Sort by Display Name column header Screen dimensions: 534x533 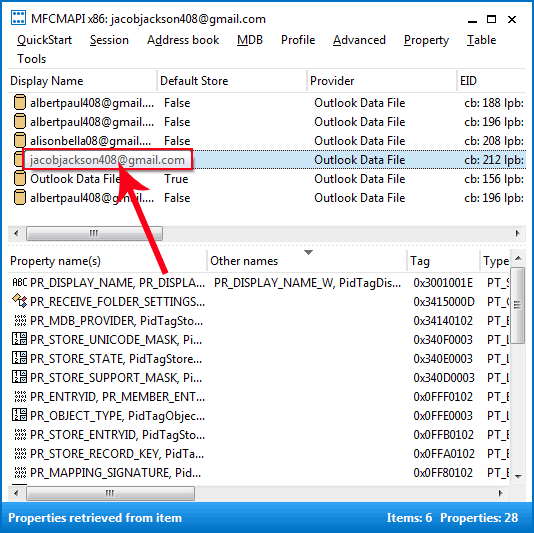coord(82,81)
